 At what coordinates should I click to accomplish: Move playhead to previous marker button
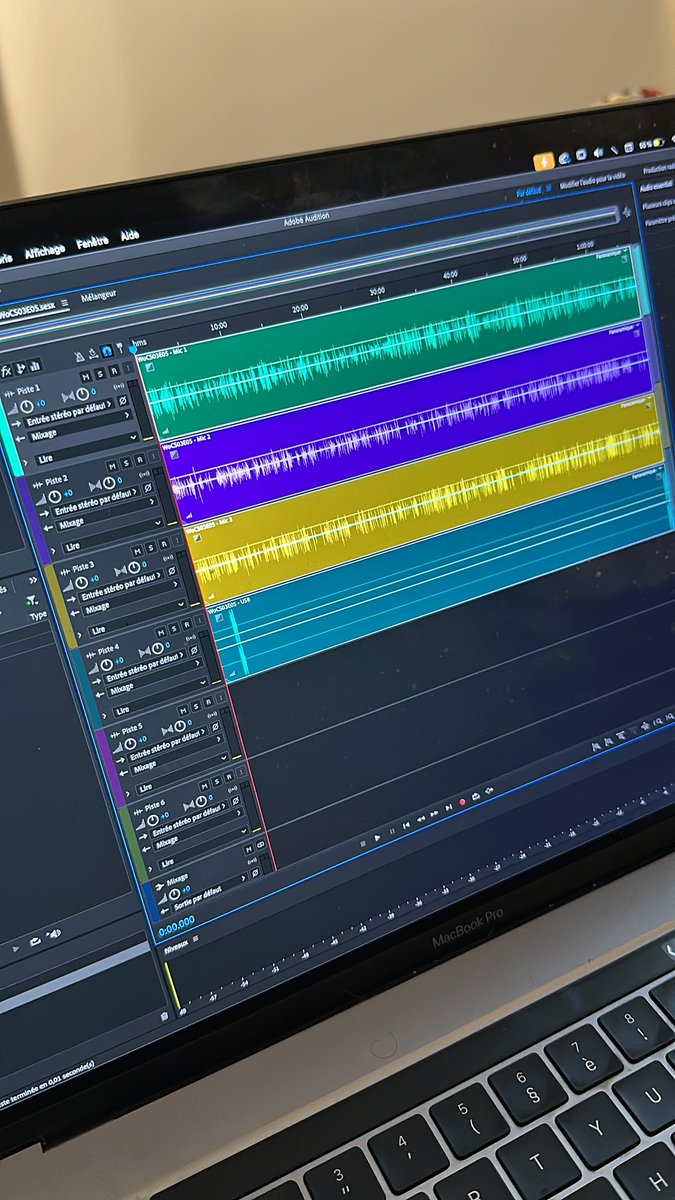tap(406, 825)
